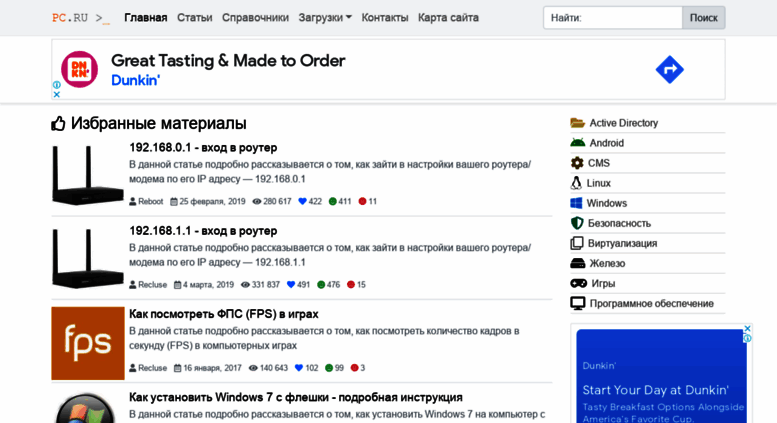
Task: Click the penguin icon next to Linux
Action: tap(576, 183)
